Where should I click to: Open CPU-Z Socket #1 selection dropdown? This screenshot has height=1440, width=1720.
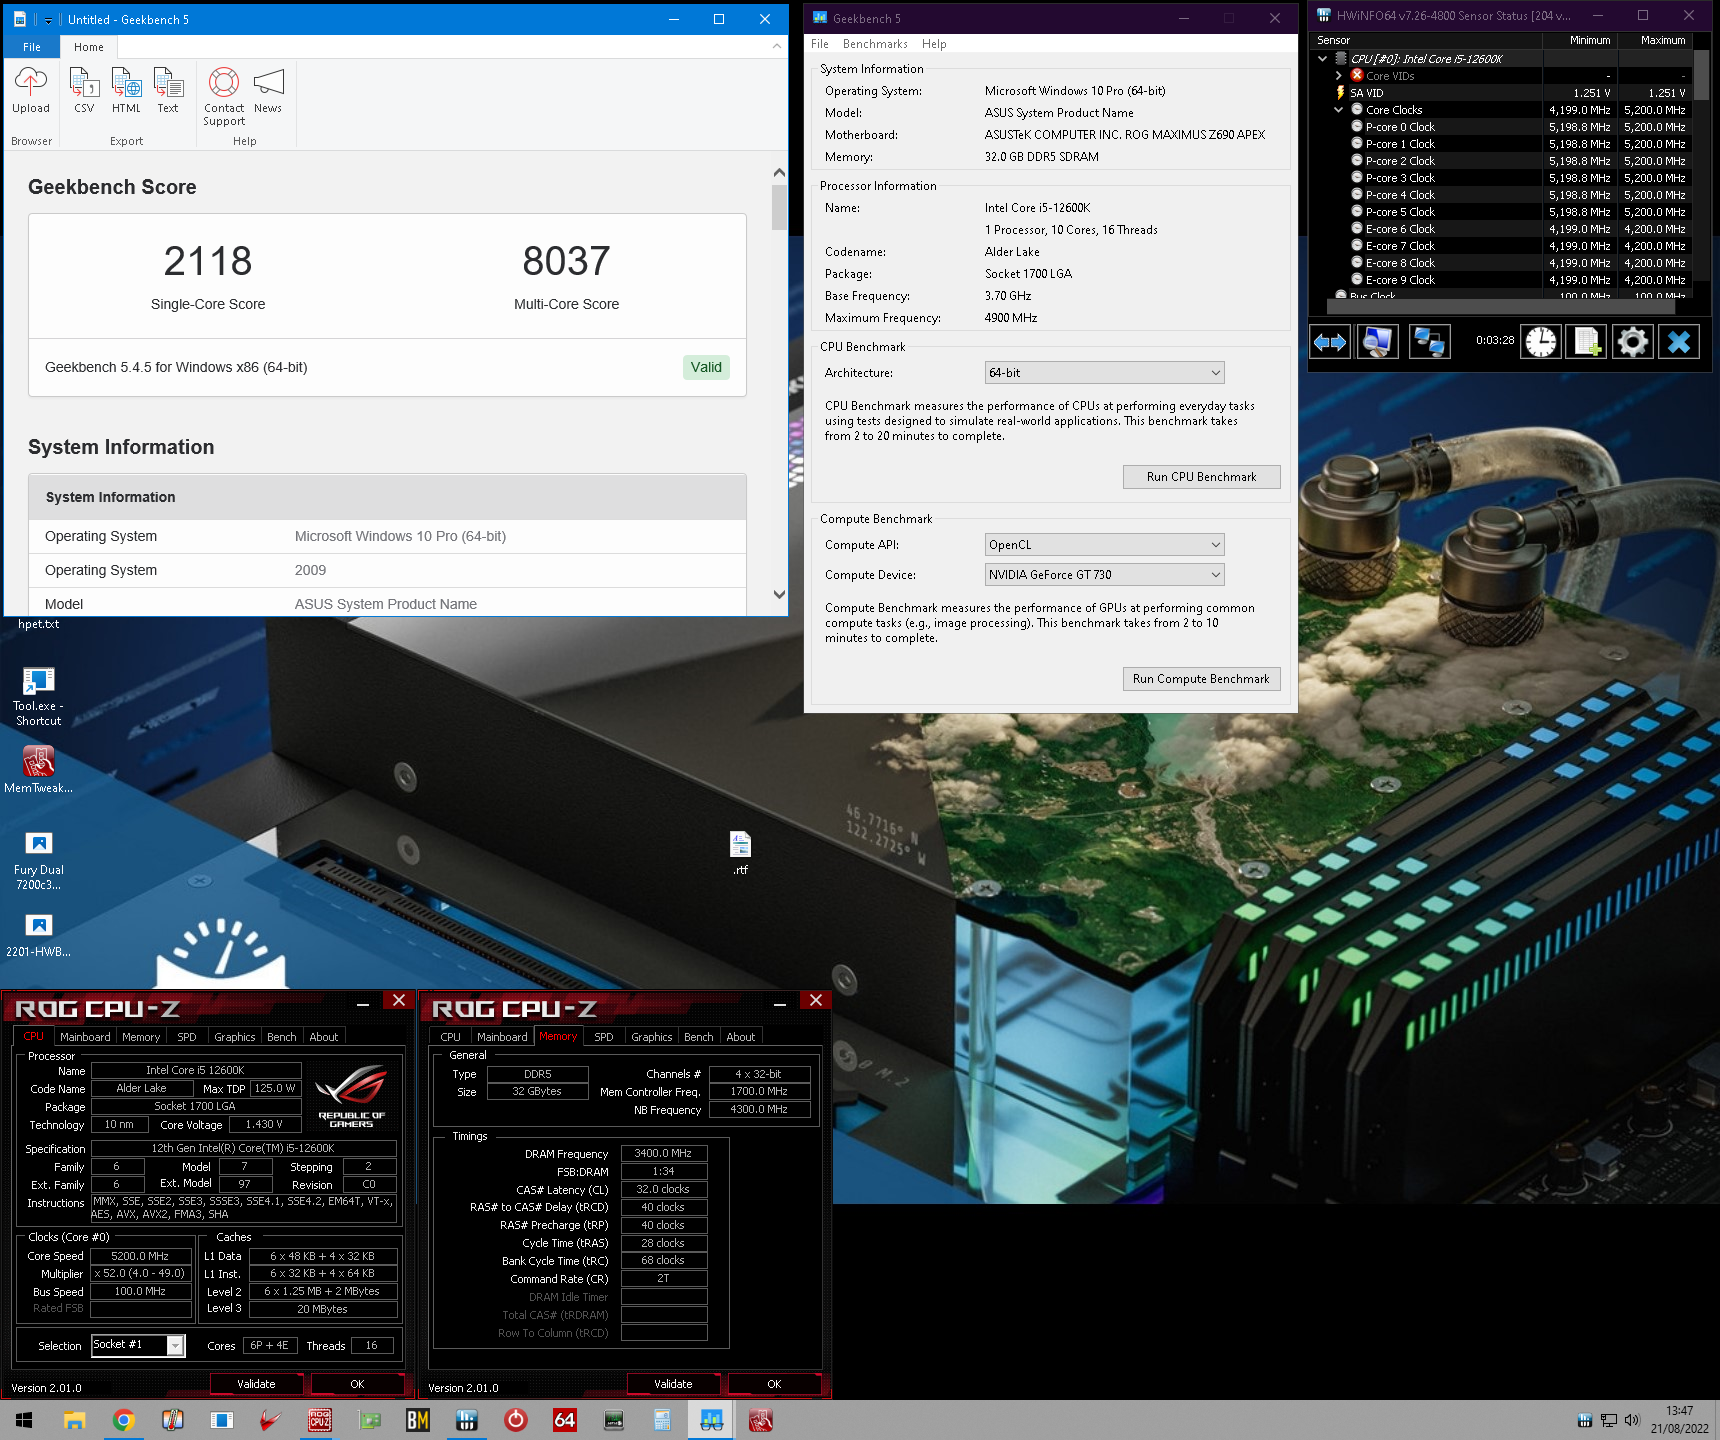[x=138, y=1345]
